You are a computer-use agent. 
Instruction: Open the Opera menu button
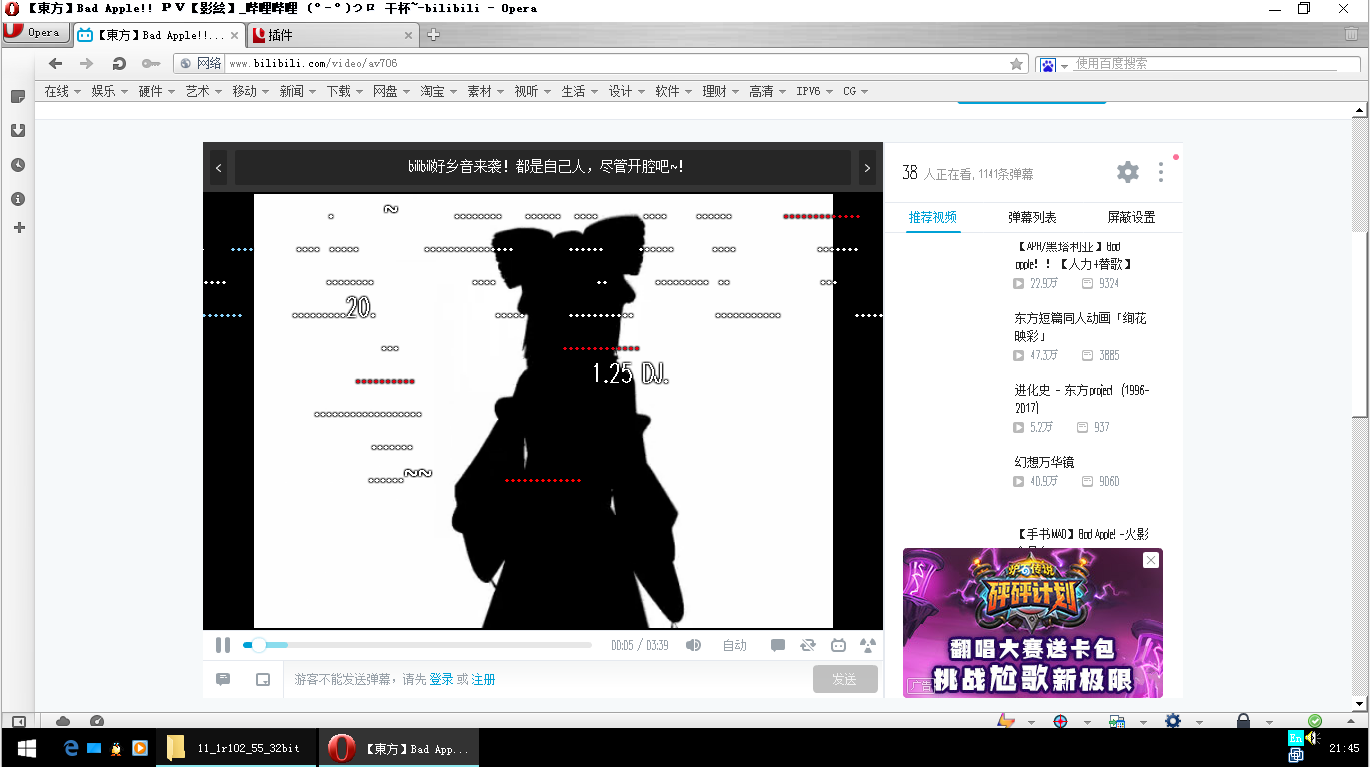tap(36, 32)
